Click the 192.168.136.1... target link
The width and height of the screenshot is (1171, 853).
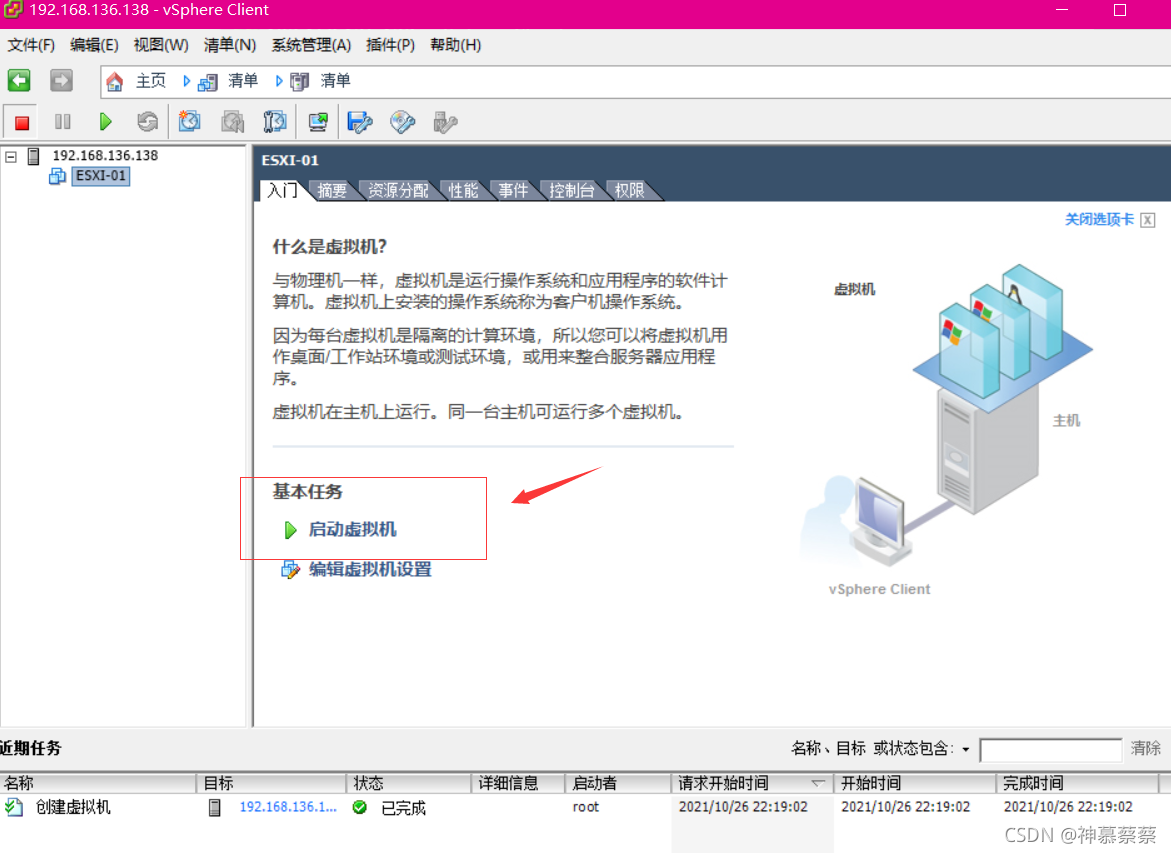point(288,807)
